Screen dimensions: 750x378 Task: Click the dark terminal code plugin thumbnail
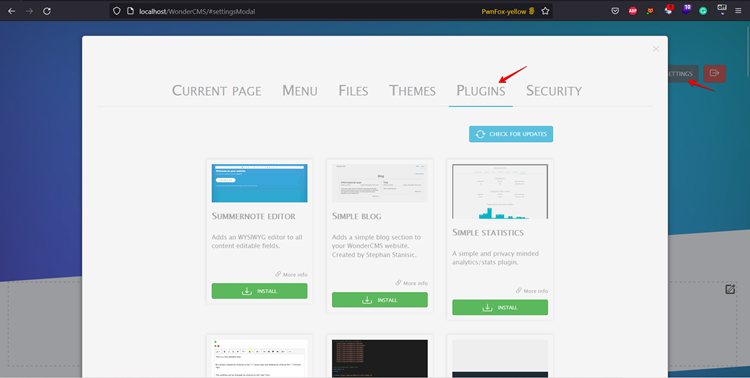[x=380, y=359]
